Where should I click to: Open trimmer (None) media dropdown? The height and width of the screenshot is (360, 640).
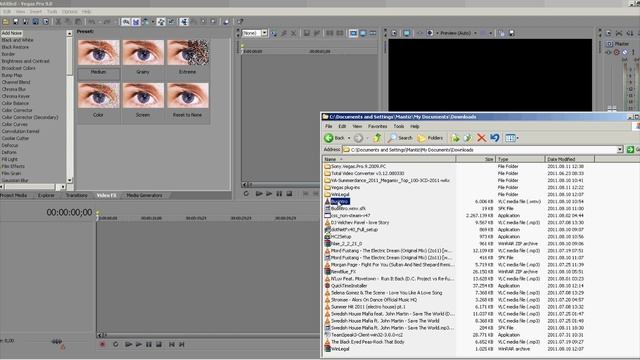264,33
